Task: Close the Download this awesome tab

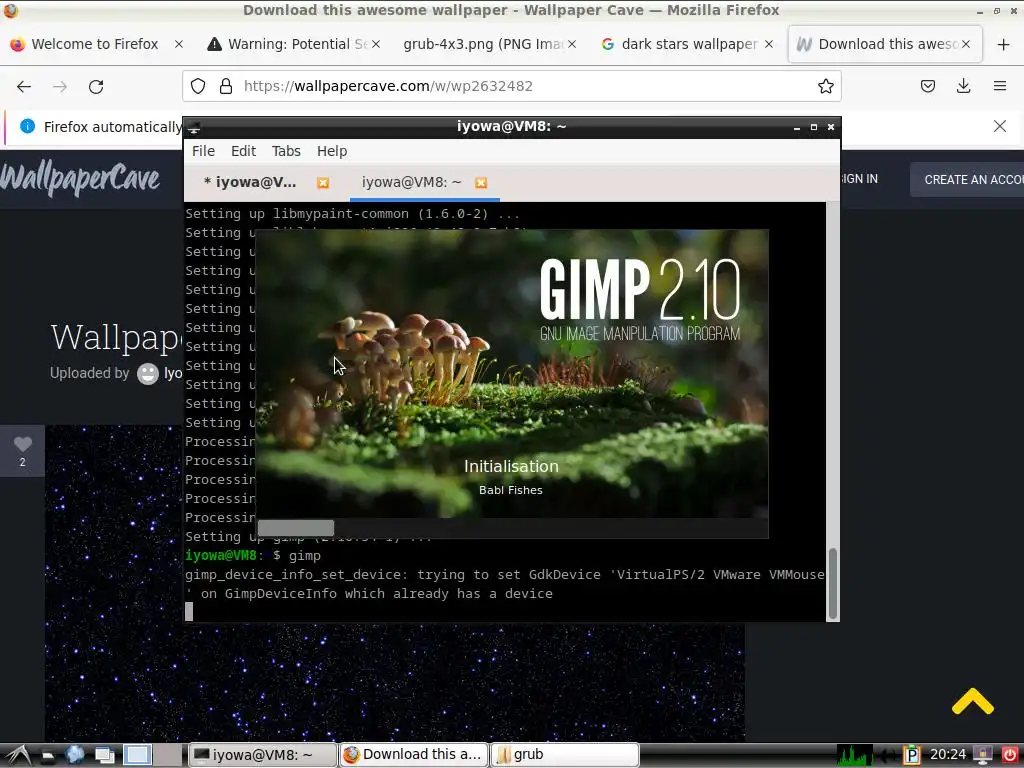Action: (x=966, y=44)
